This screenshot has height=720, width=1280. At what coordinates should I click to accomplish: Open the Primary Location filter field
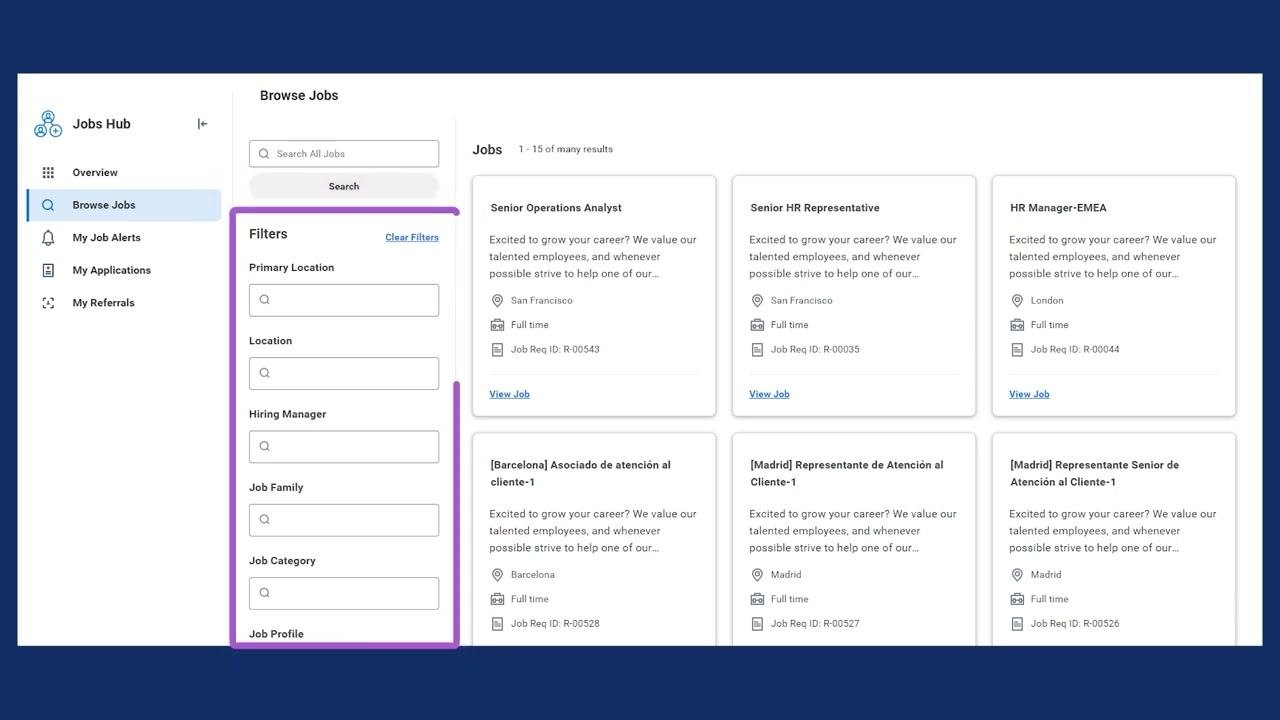coord(344,300)
